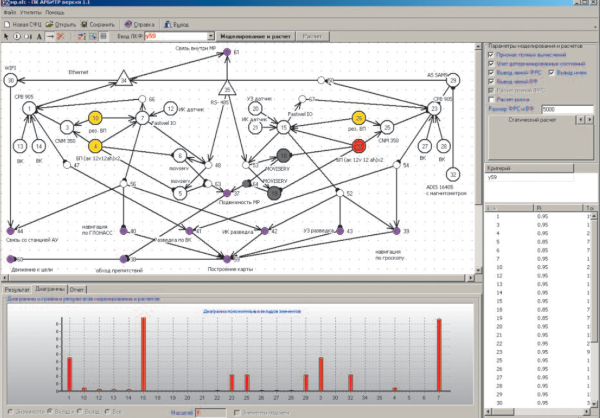Open a file with Открыть icon

[49, 24]
